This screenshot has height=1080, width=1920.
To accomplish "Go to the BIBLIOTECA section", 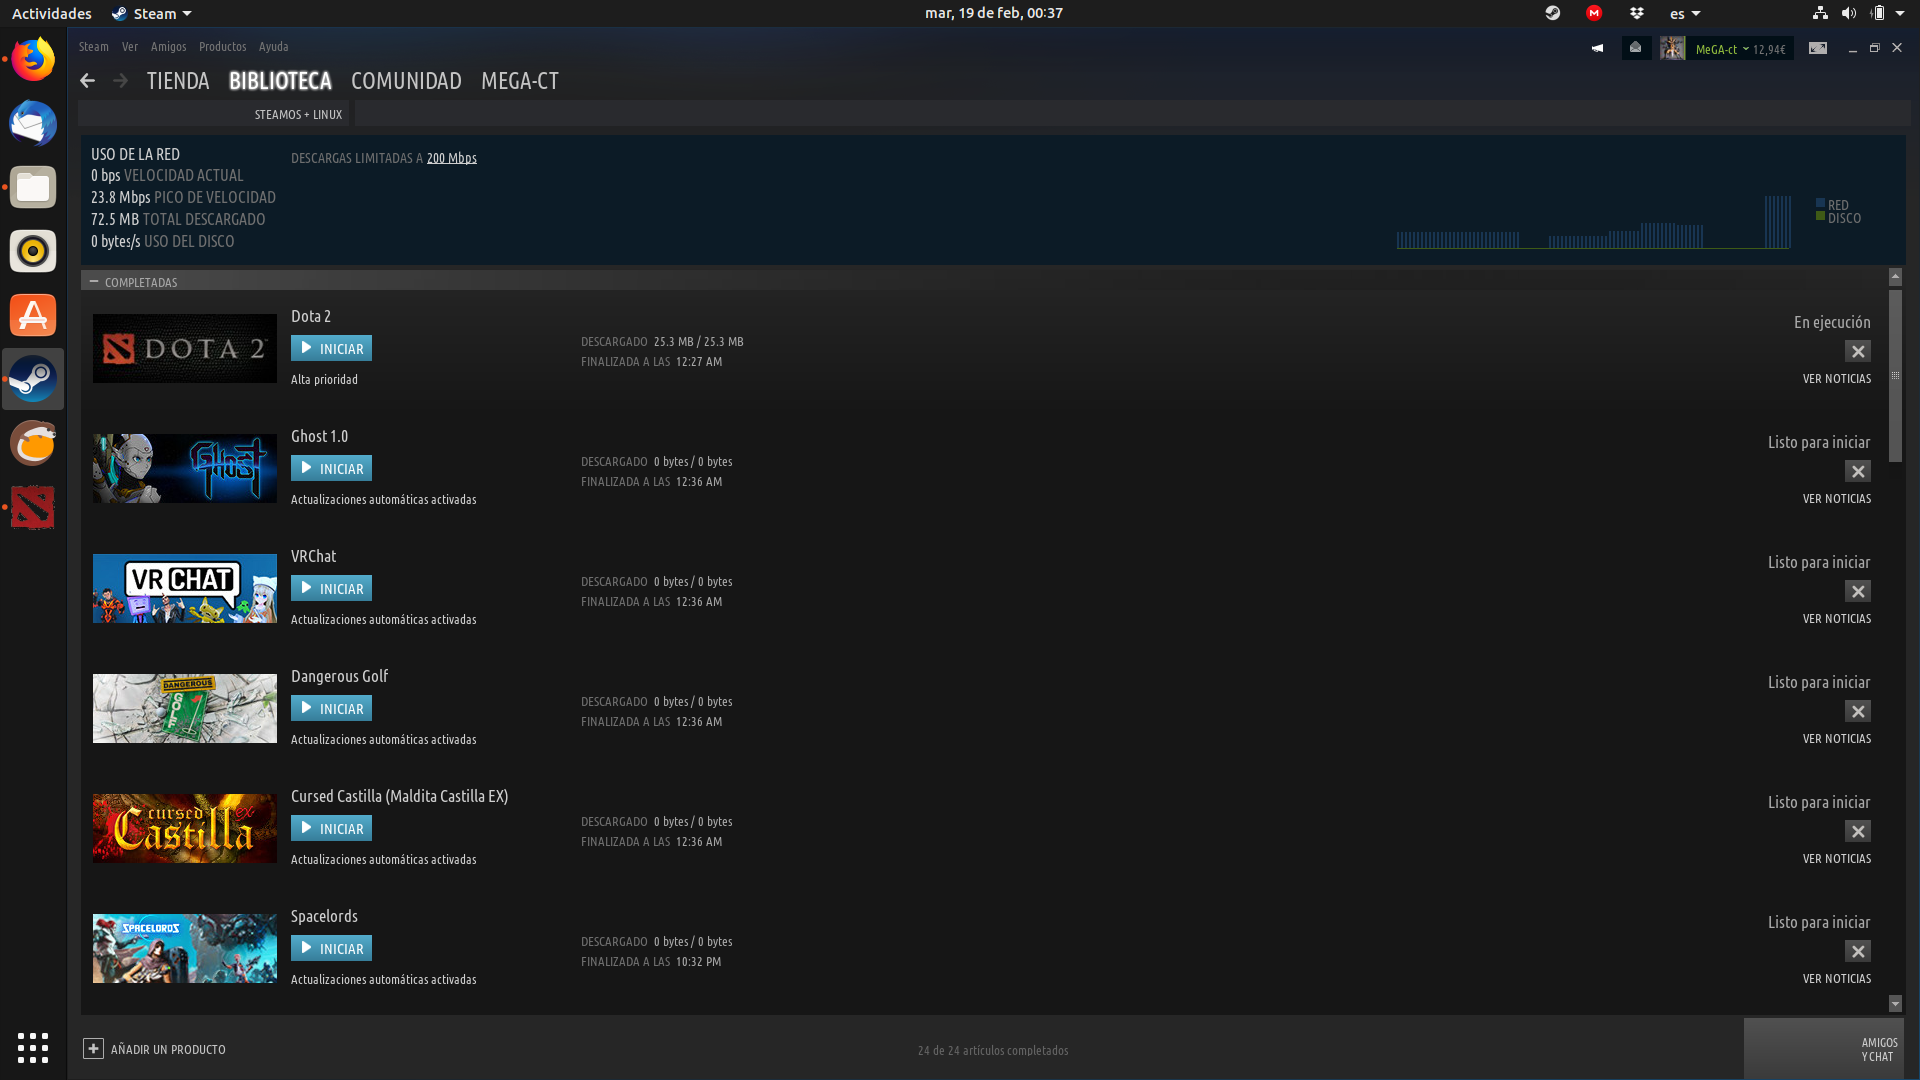I will tap(280, 81).
